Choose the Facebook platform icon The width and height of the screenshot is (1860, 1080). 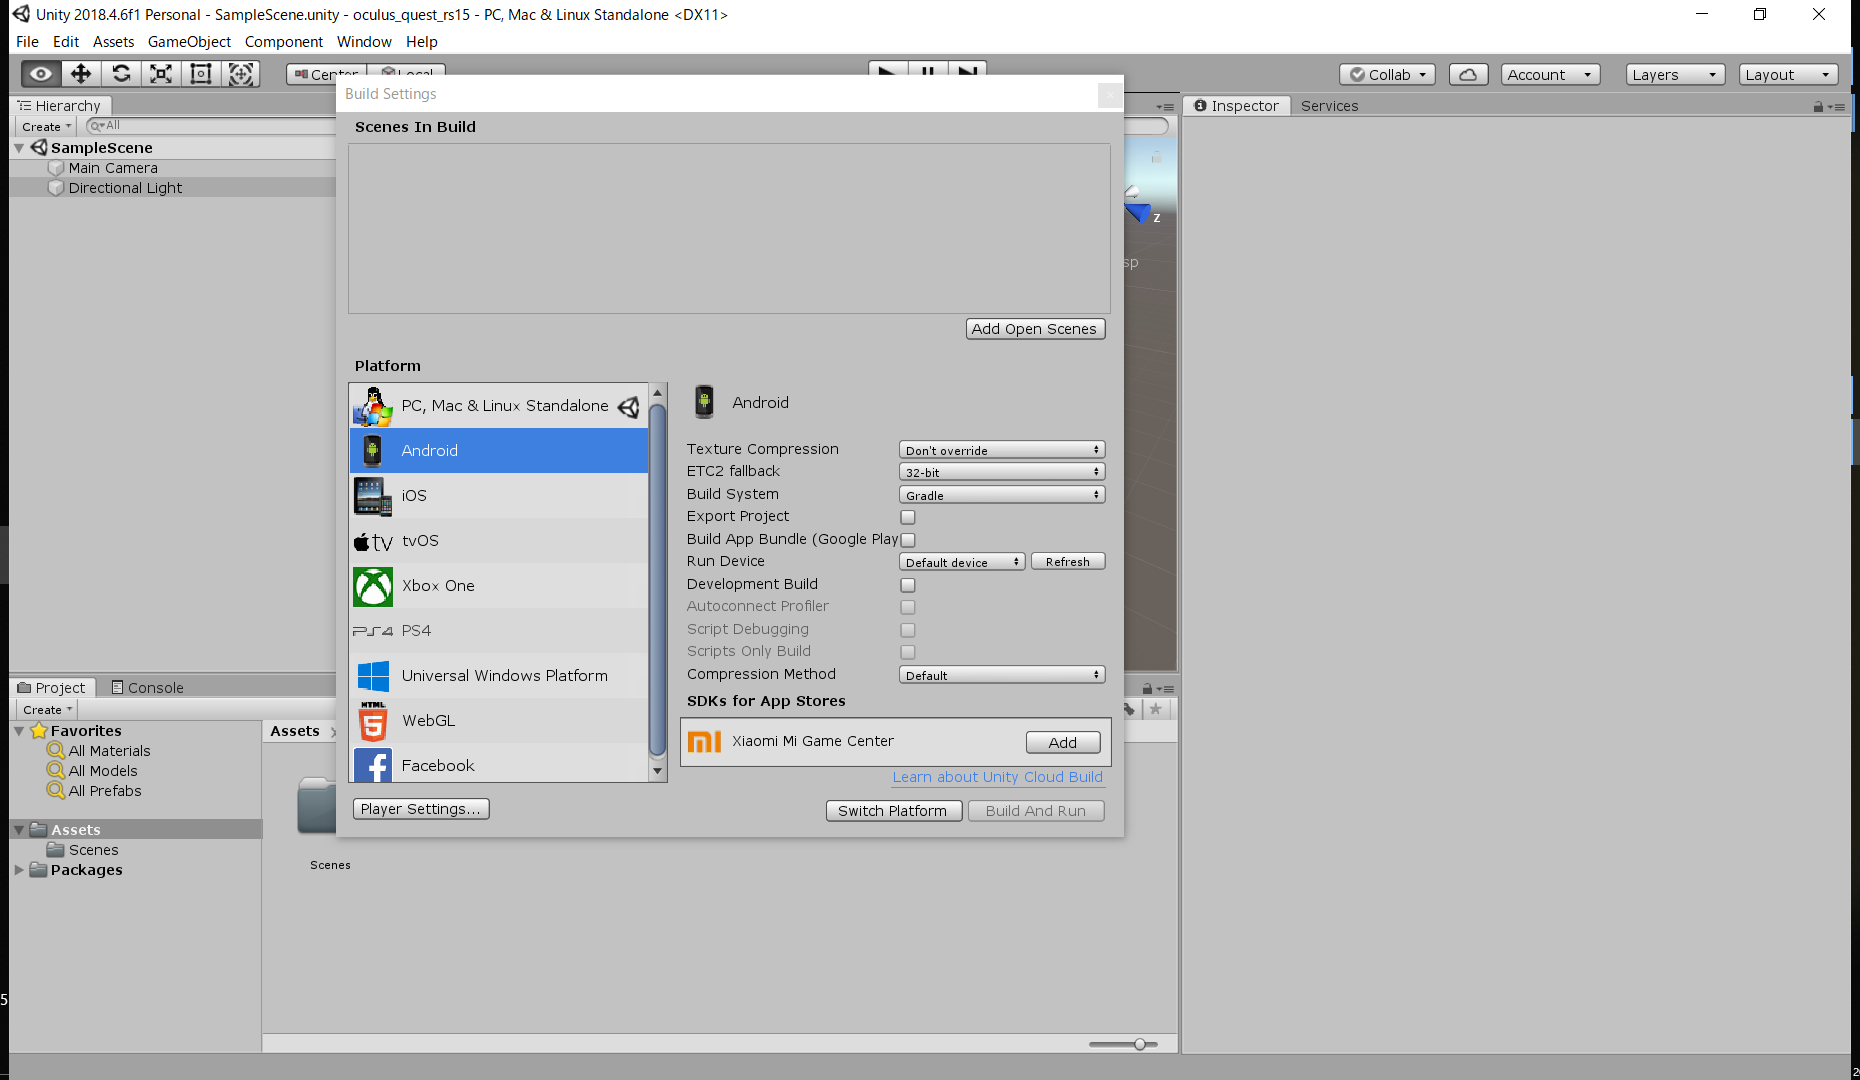(372, 765)
